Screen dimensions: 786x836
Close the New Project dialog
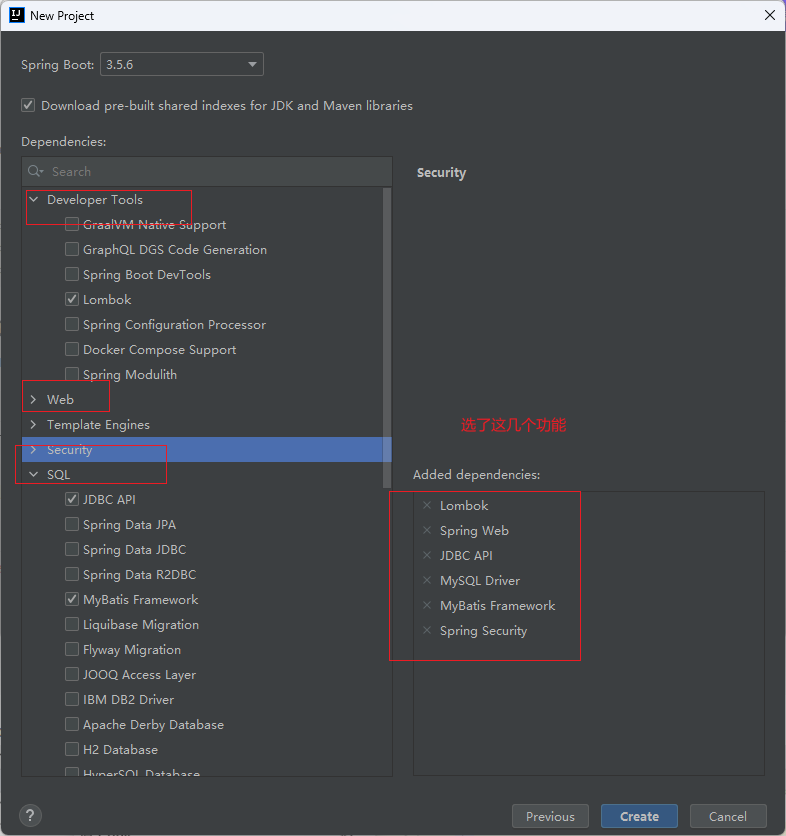point(769,15)
